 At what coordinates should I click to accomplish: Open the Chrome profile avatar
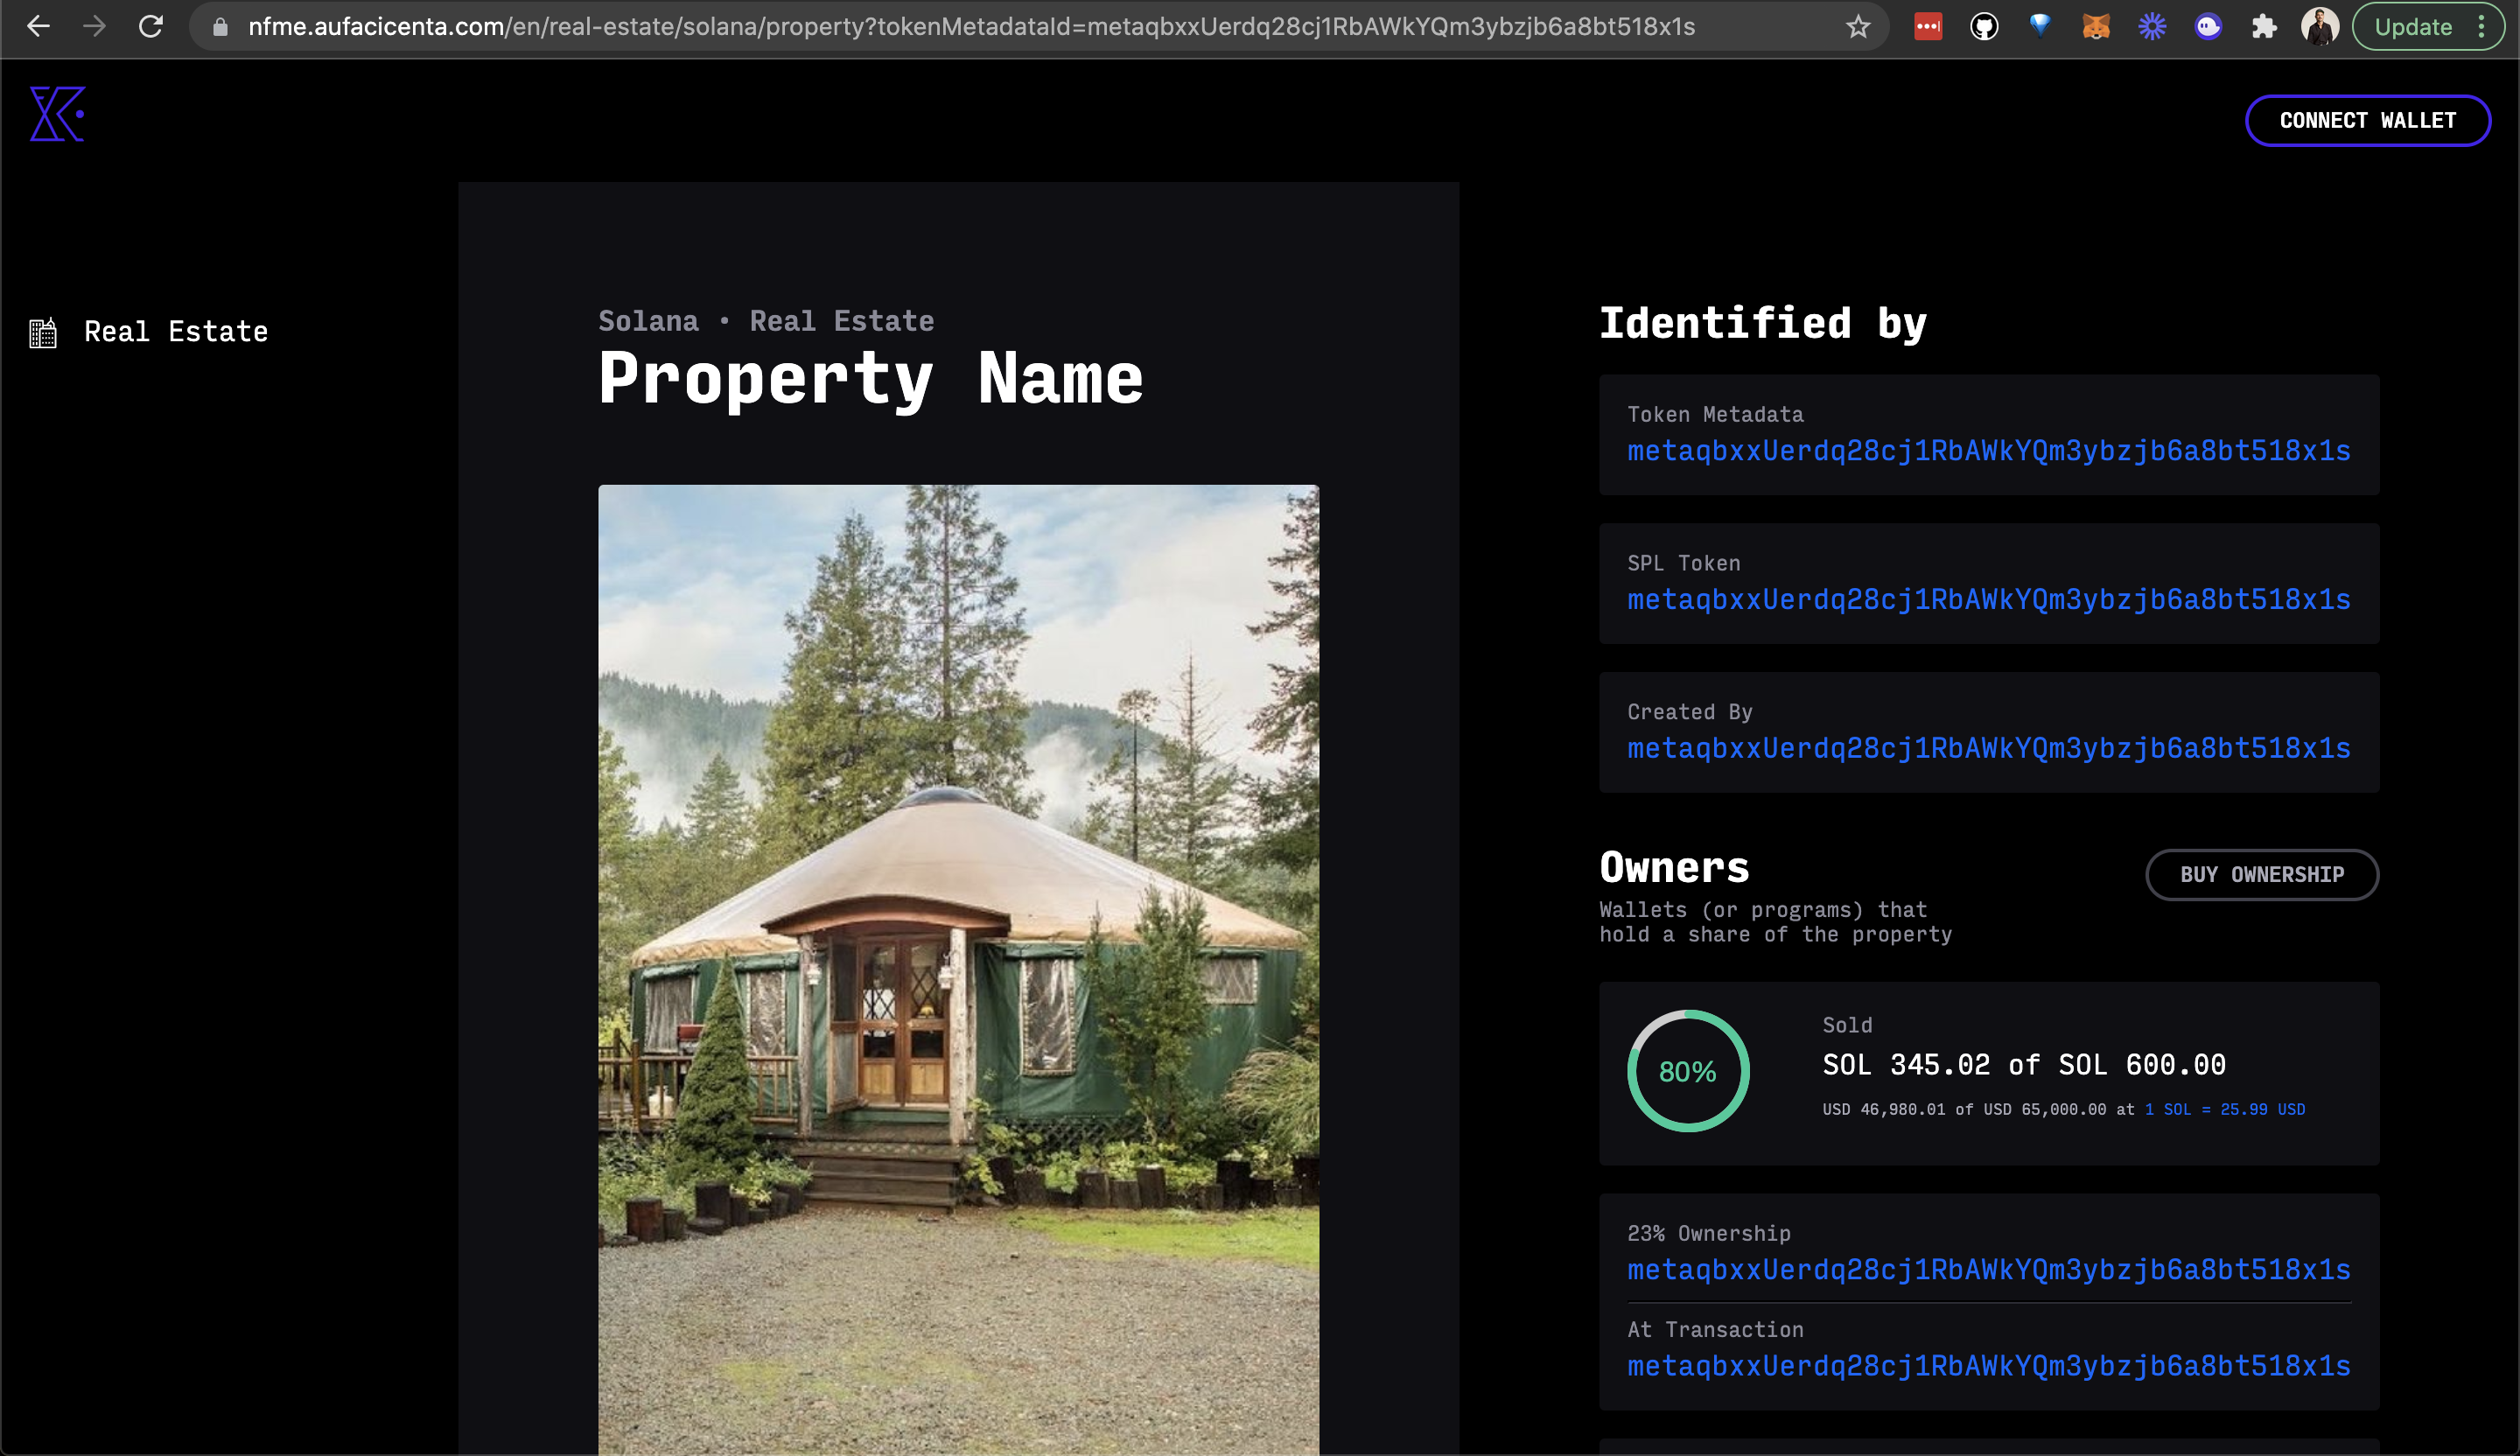coord(2319,27)
